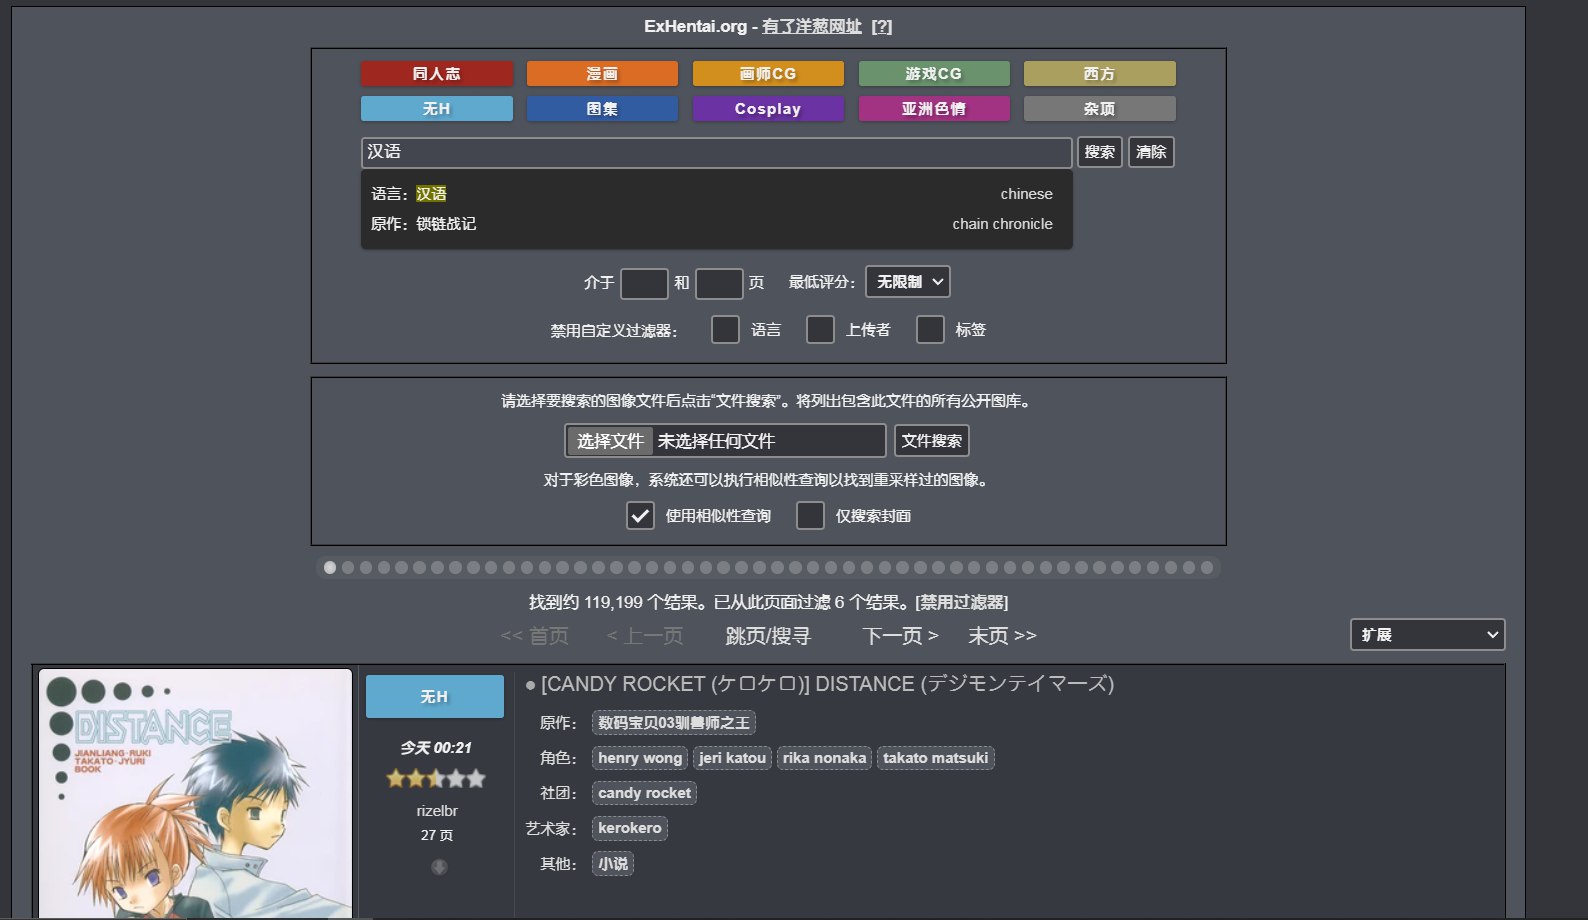
Task: Click the 小说 tag
Action: pos(613,863)
